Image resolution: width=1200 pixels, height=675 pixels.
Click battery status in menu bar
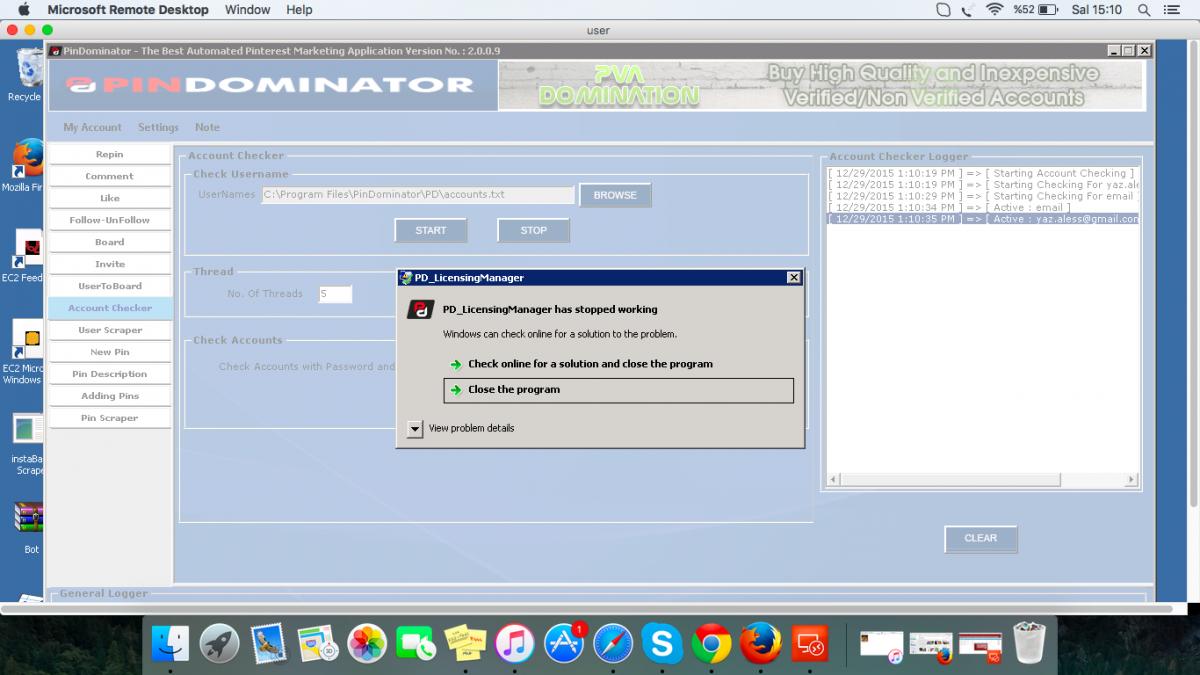click(x=1036, y=9)
